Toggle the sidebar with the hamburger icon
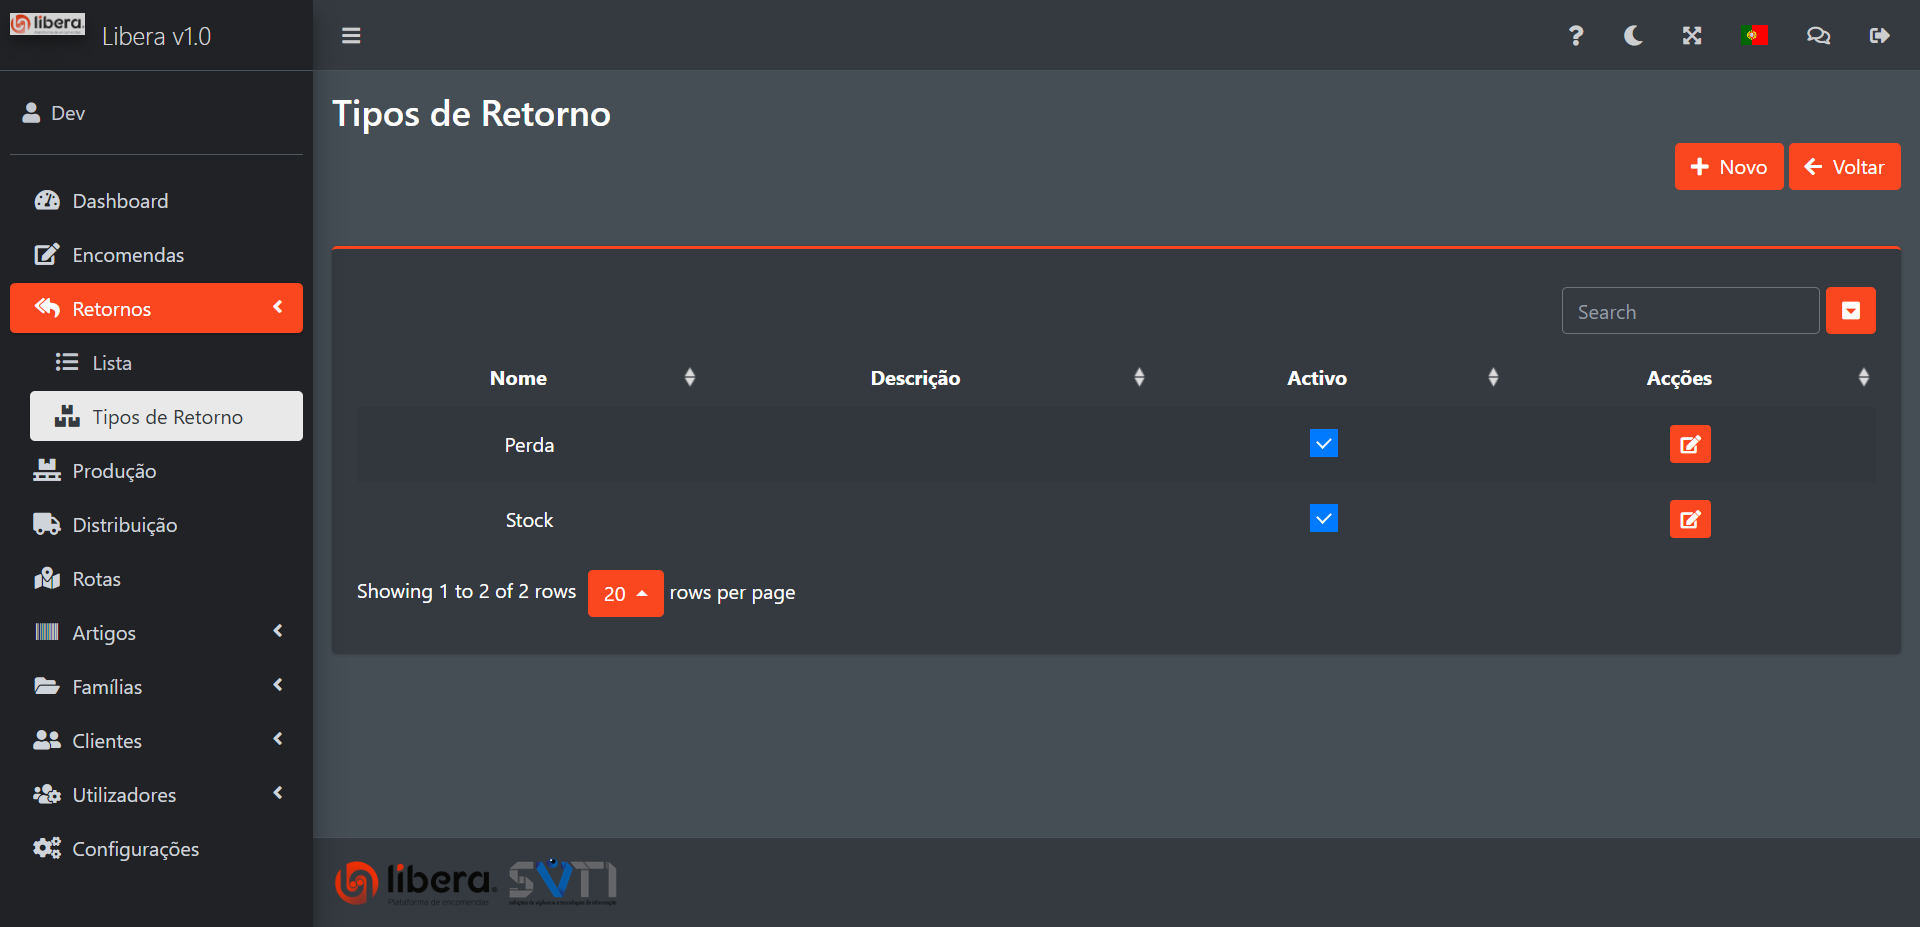Image resolution: width=1920 pixels, height=927 pixels. click(351, 36)
